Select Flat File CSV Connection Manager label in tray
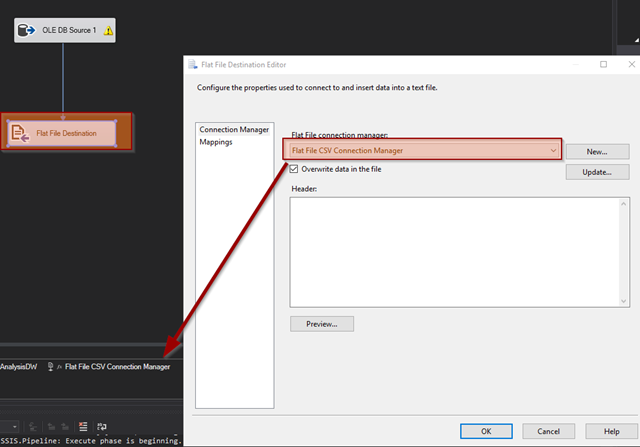The height and width of the screenshot is (447, 640). click(x=118, y=367)
